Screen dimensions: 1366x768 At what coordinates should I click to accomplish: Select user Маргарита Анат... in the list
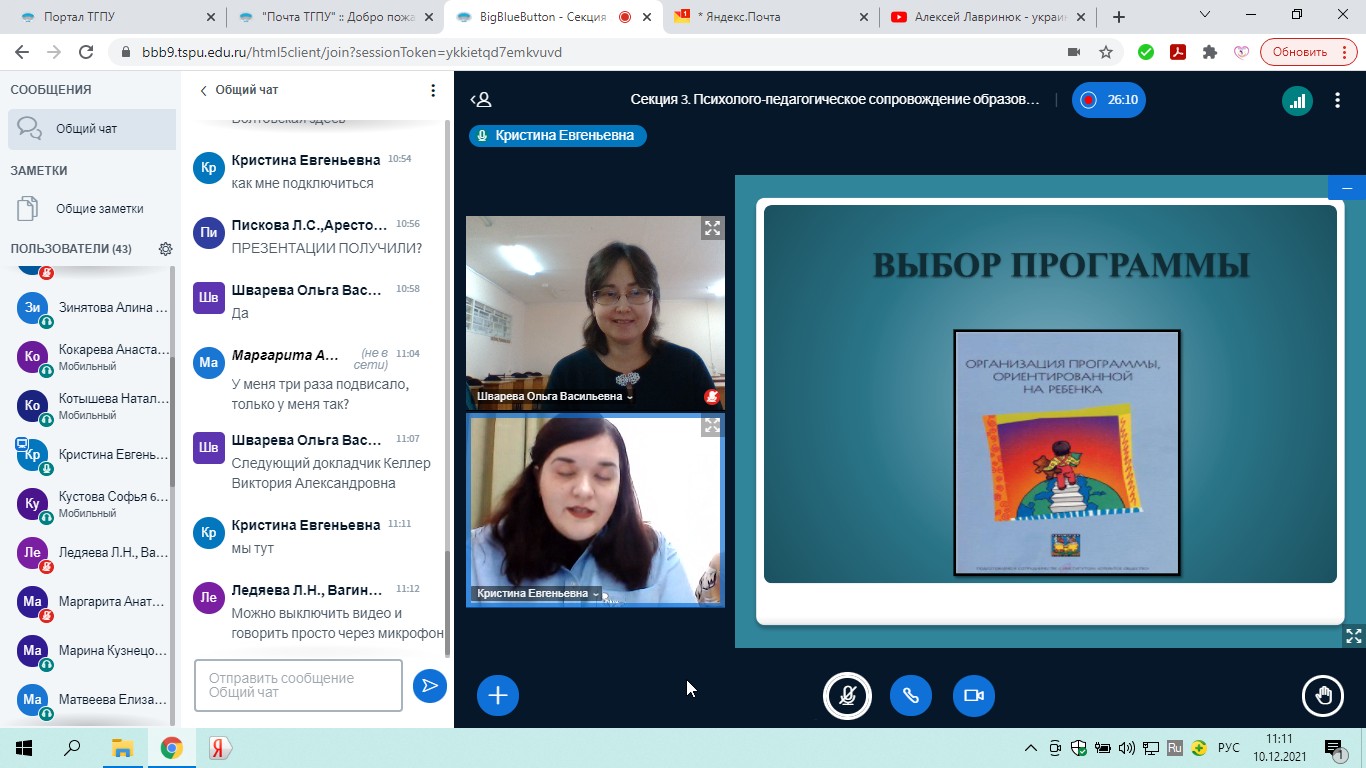point(92,602)
